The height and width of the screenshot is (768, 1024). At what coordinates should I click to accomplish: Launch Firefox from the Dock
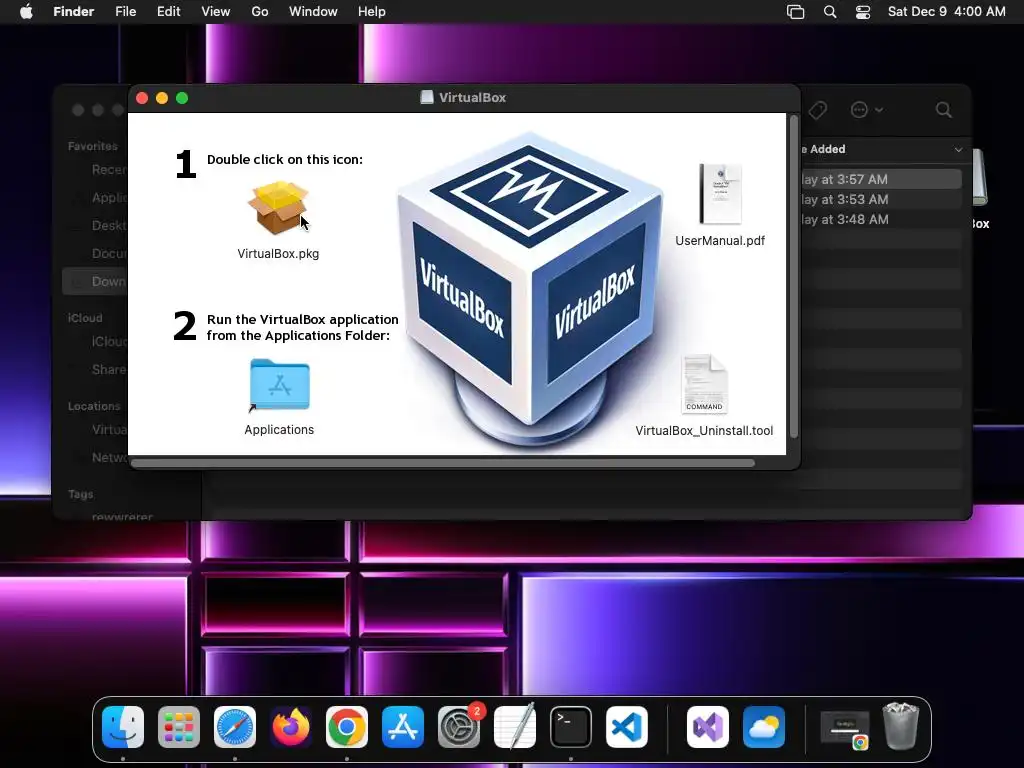coord(291,726)
